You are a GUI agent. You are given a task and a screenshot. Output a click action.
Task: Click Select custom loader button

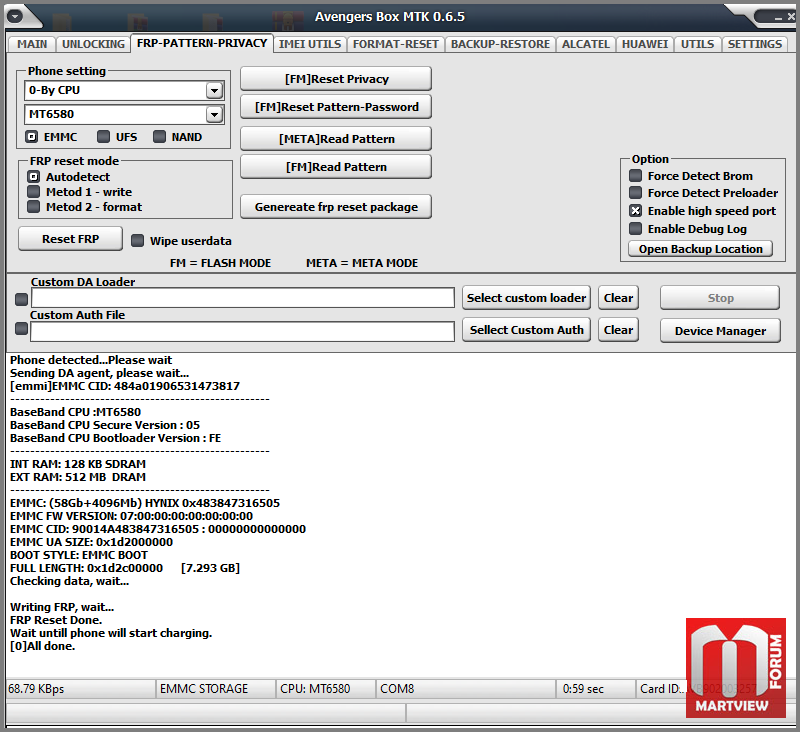coord(526,298)
